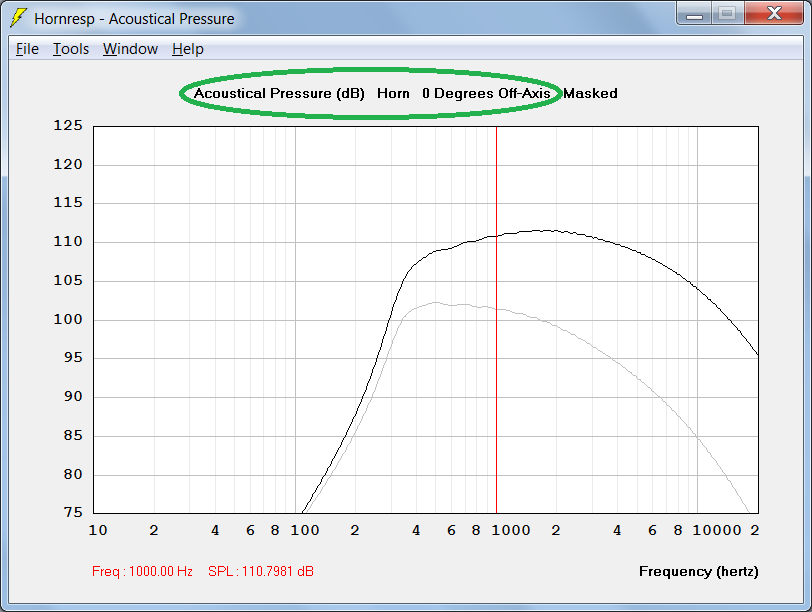
Task: Click the 'SPL : 110.7981 dB' readout
Action: point(260,571)
